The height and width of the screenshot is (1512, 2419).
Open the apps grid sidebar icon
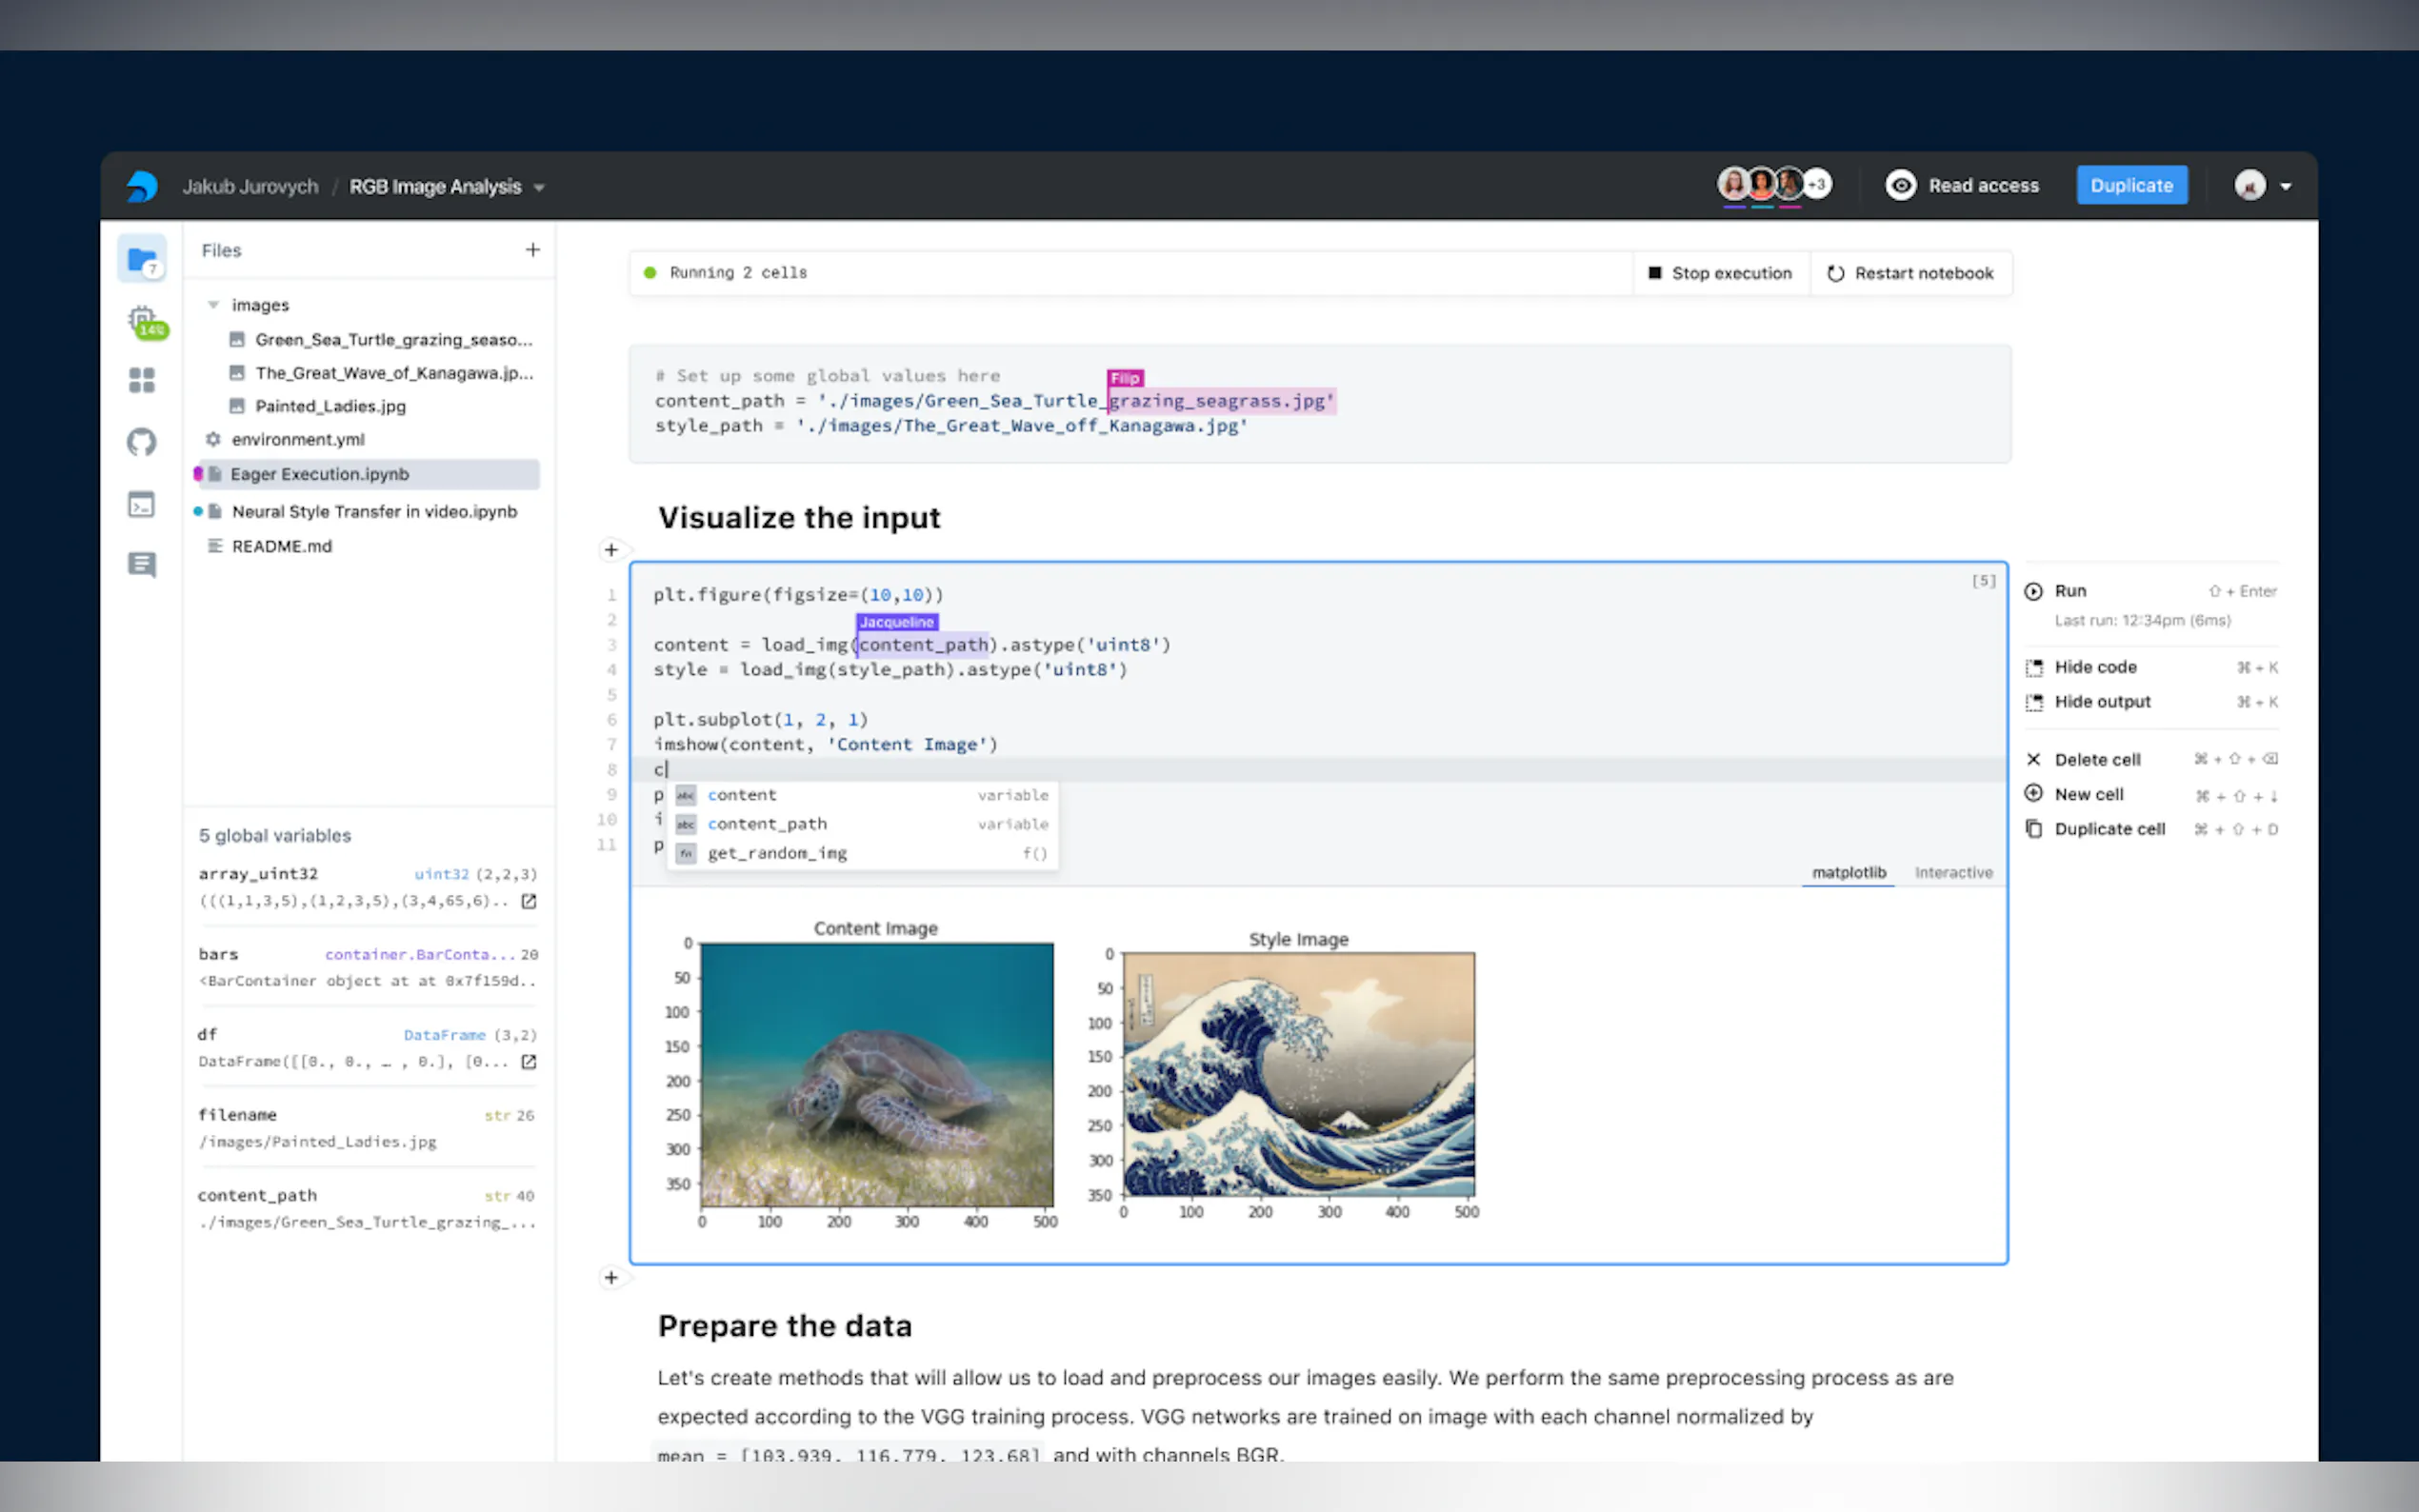(142, 380)
